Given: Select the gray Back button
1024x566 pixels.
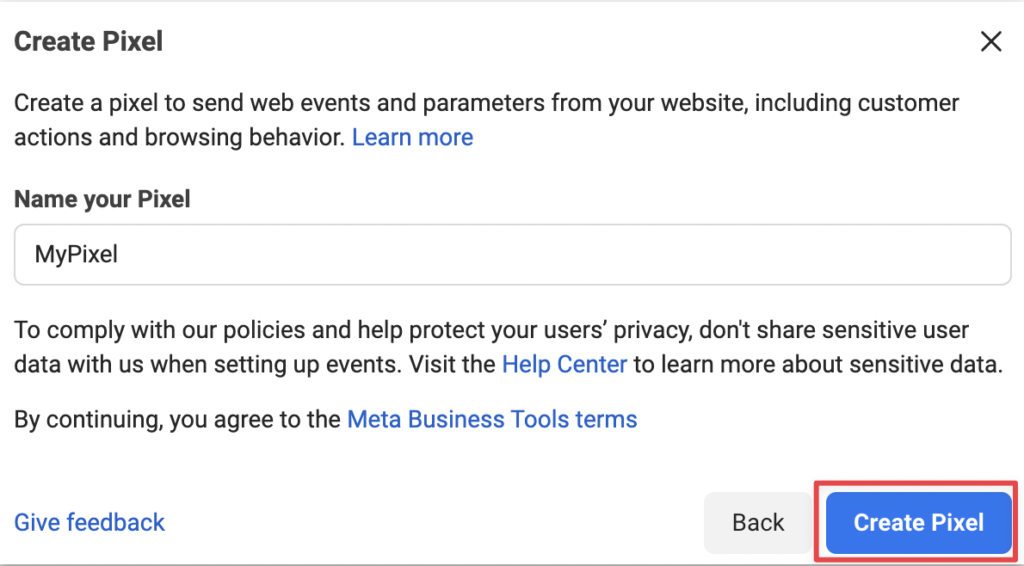Looking at the screenshot, I should [758, 522].
